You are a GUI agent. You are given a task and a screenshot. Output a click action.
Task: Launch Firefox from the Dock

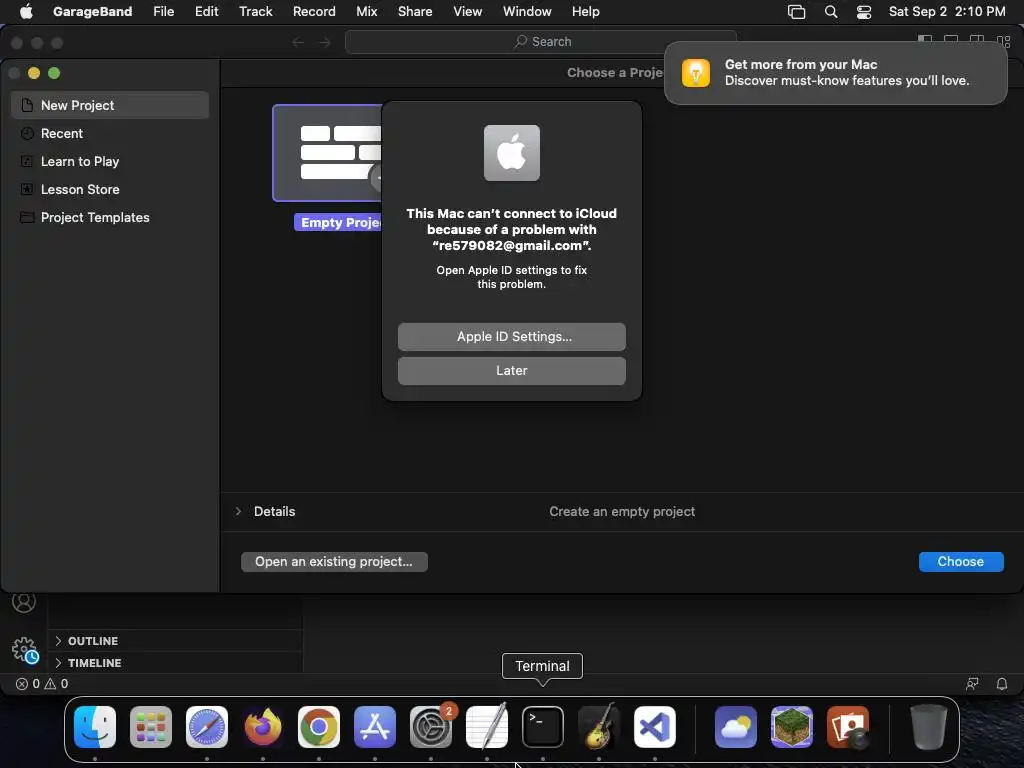coord(263,727)
